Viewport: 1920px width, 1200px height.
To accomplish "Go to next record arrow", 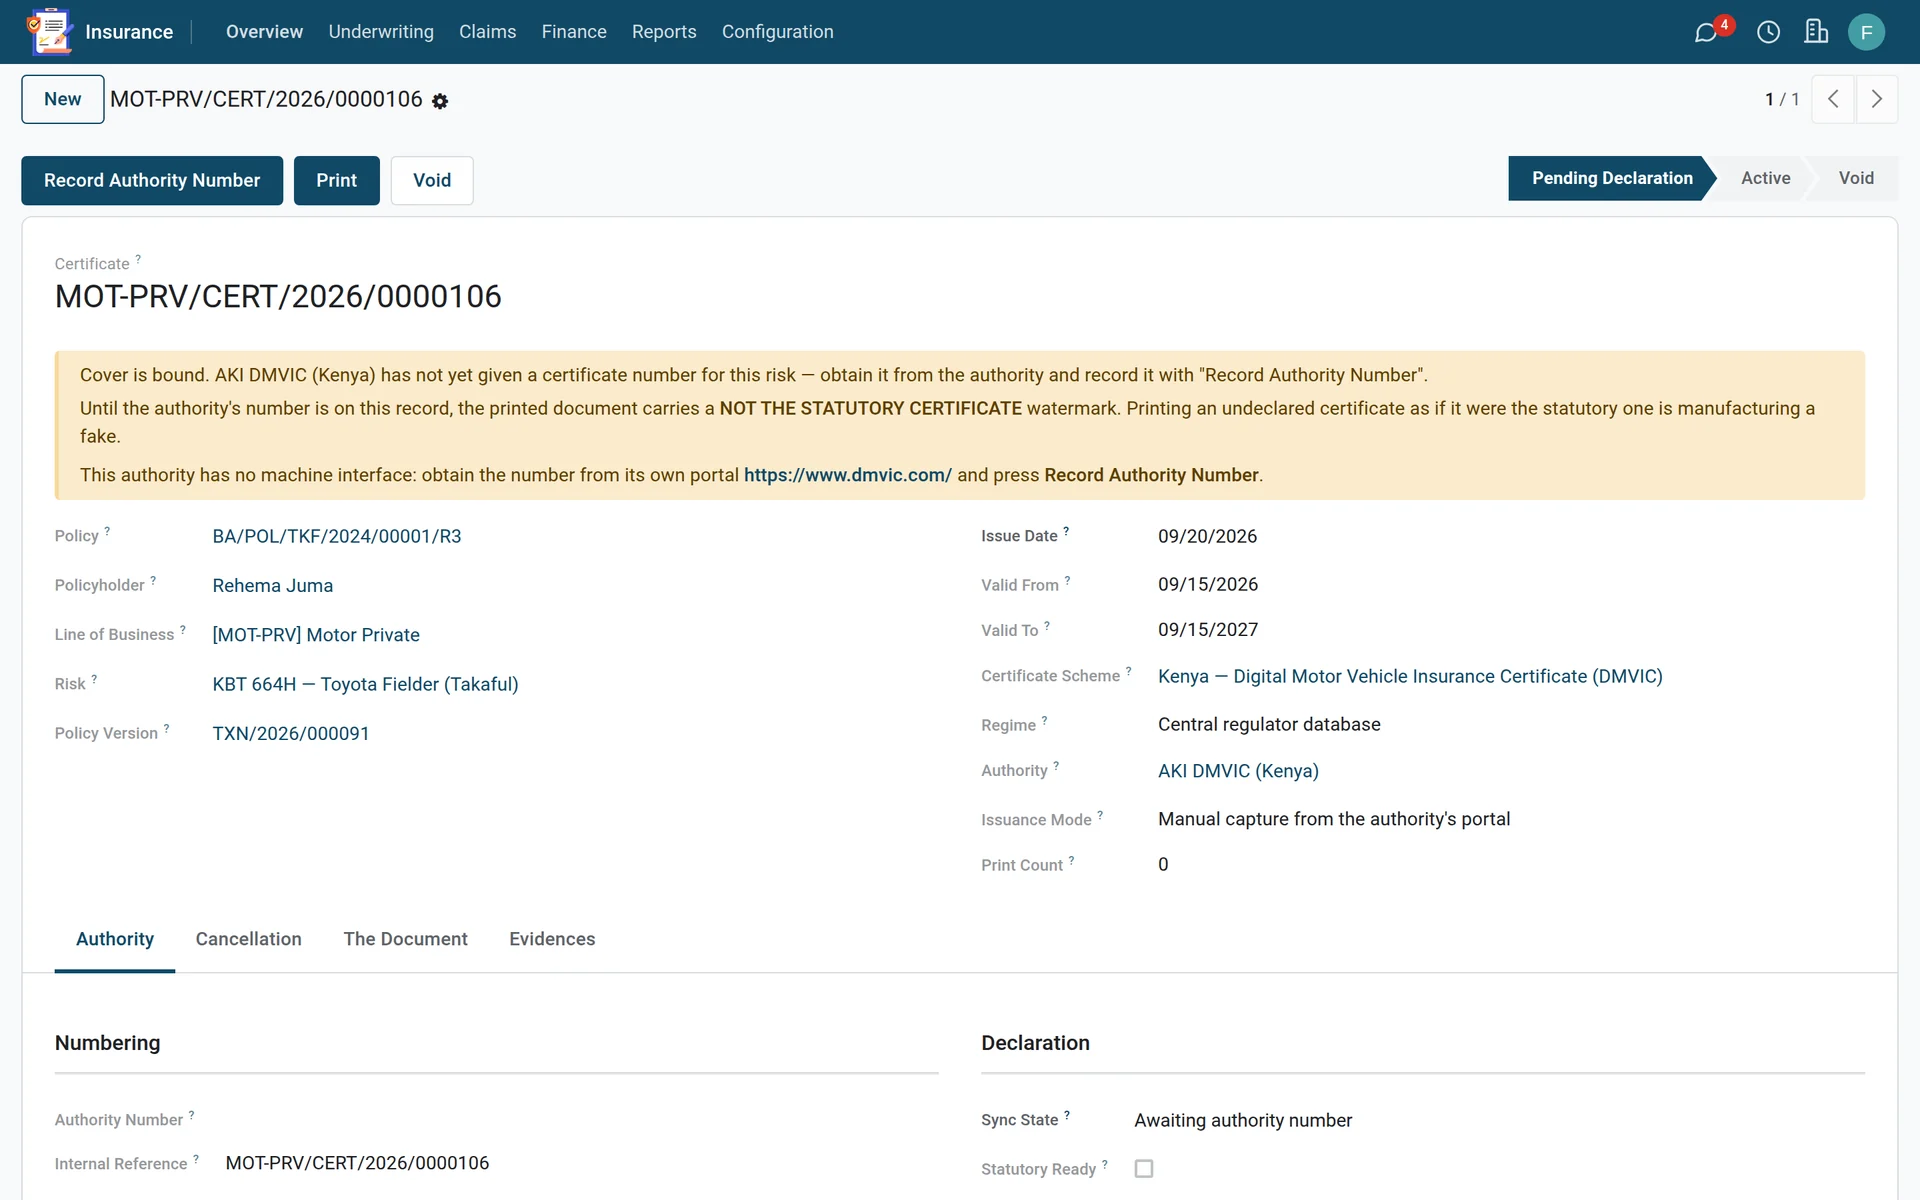I will coord(1877,99).
